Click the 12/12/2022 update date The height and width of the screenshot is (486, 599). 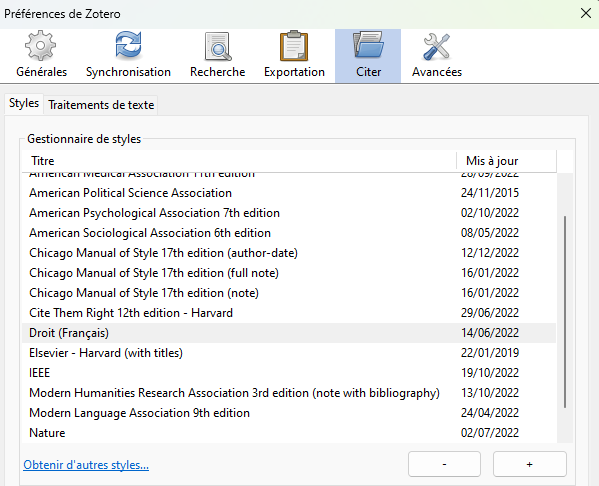pyautogui.click(x=490, y=253)
